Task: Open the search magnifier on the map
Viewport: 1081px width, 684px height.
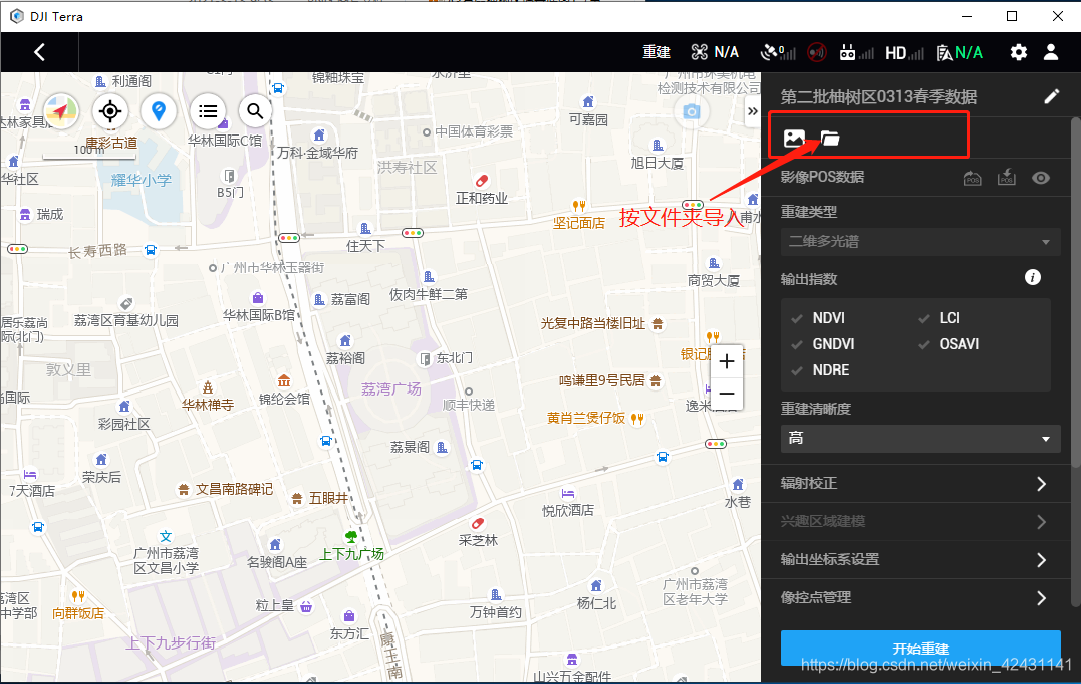Action: 255,111
